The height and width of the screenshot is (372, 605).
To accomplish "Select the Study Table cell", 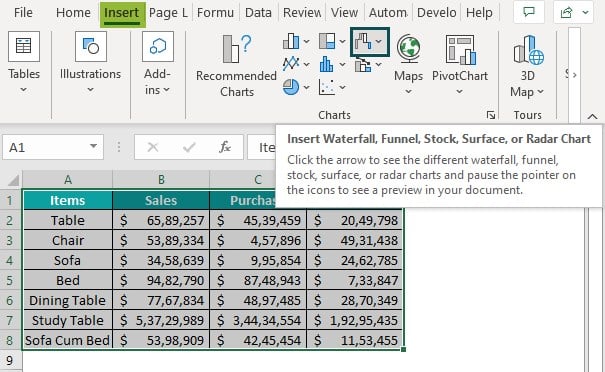I will pyautogui.click(x=68, y=320).
